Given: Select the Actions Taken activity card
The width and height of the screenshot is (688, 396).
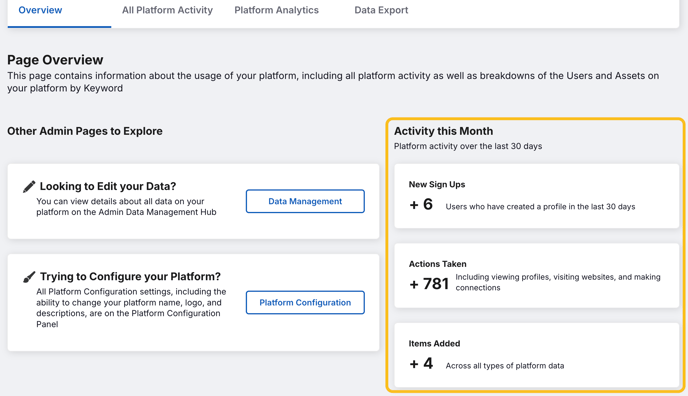Looking at the screenshot, I should [x=537, y=276].
